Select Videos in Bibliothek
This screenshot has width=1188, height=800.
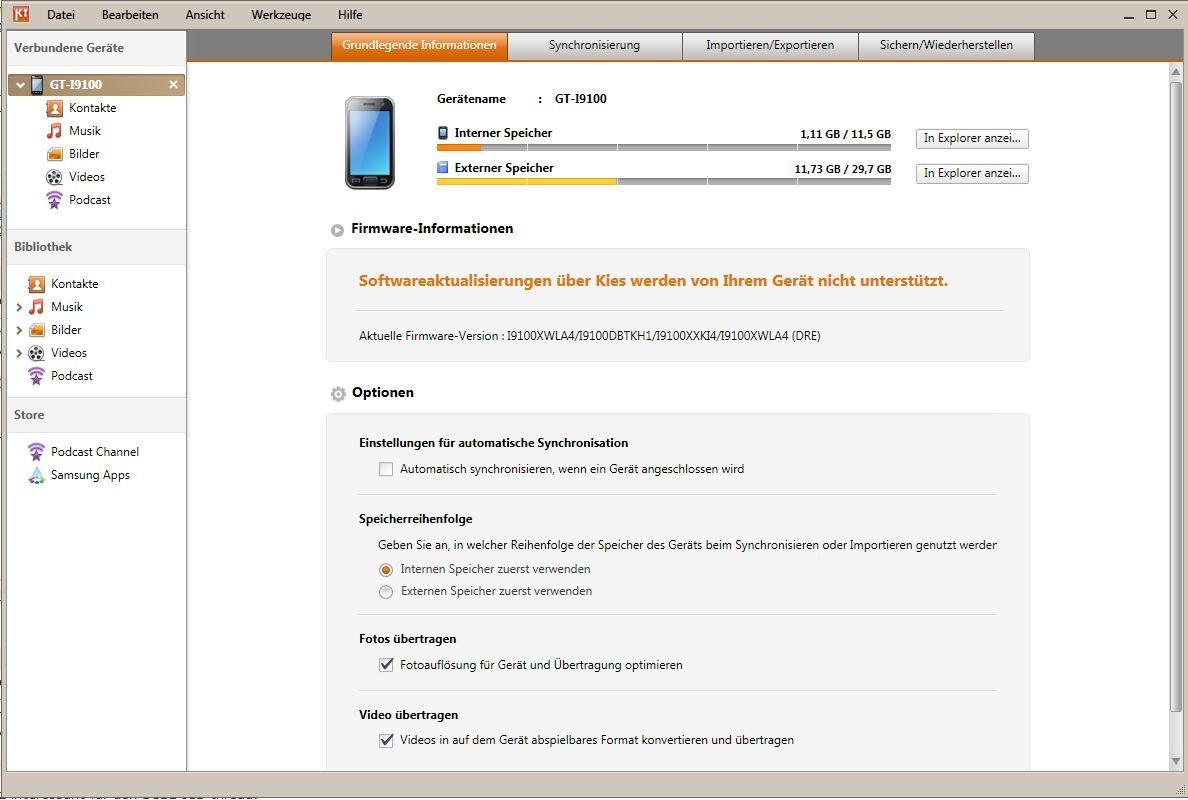(x=69, y=353)
